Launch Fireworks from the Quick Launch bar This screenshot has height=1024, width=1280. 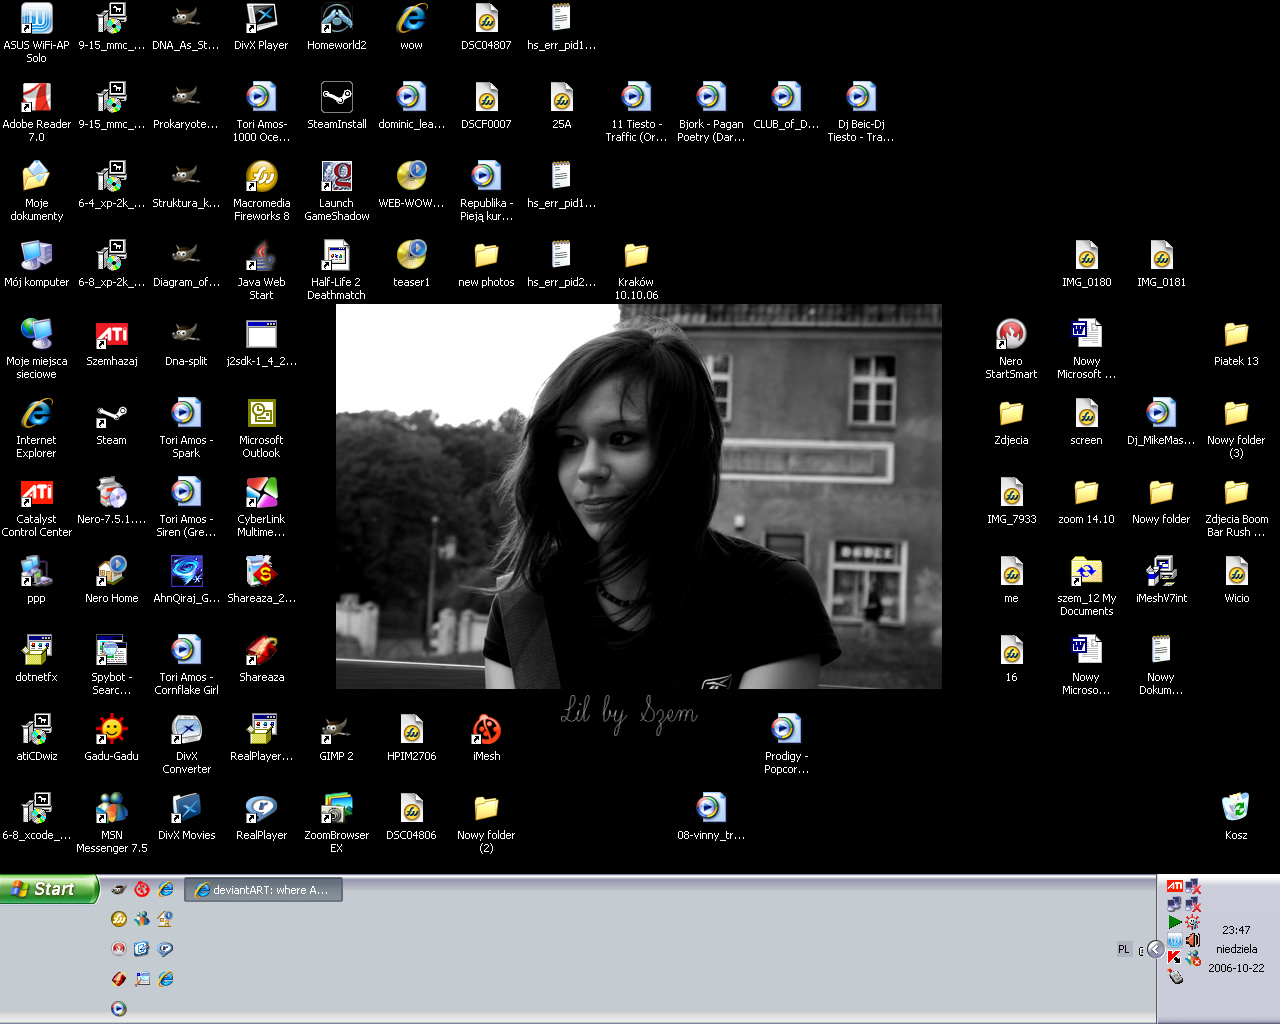(x=119, y=919)
